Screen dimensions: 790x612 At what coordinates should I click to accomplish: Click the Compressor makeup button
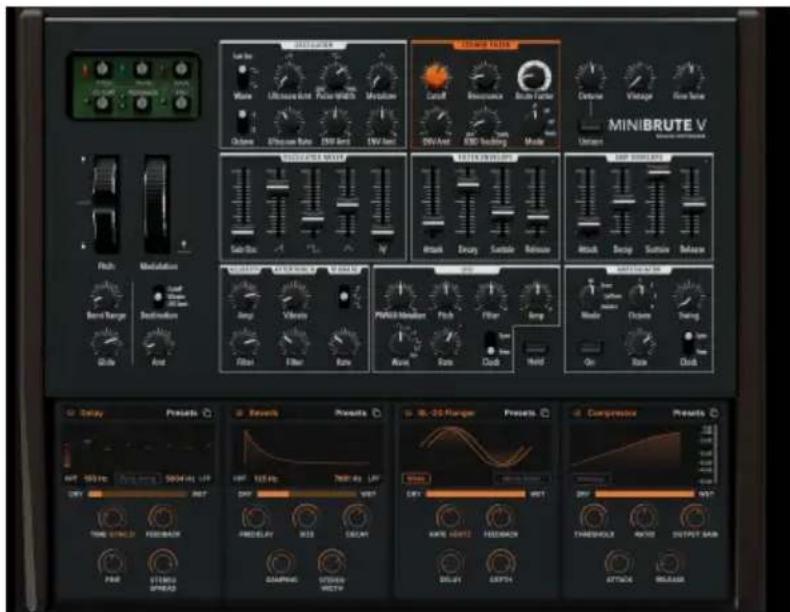coord(590,479)
